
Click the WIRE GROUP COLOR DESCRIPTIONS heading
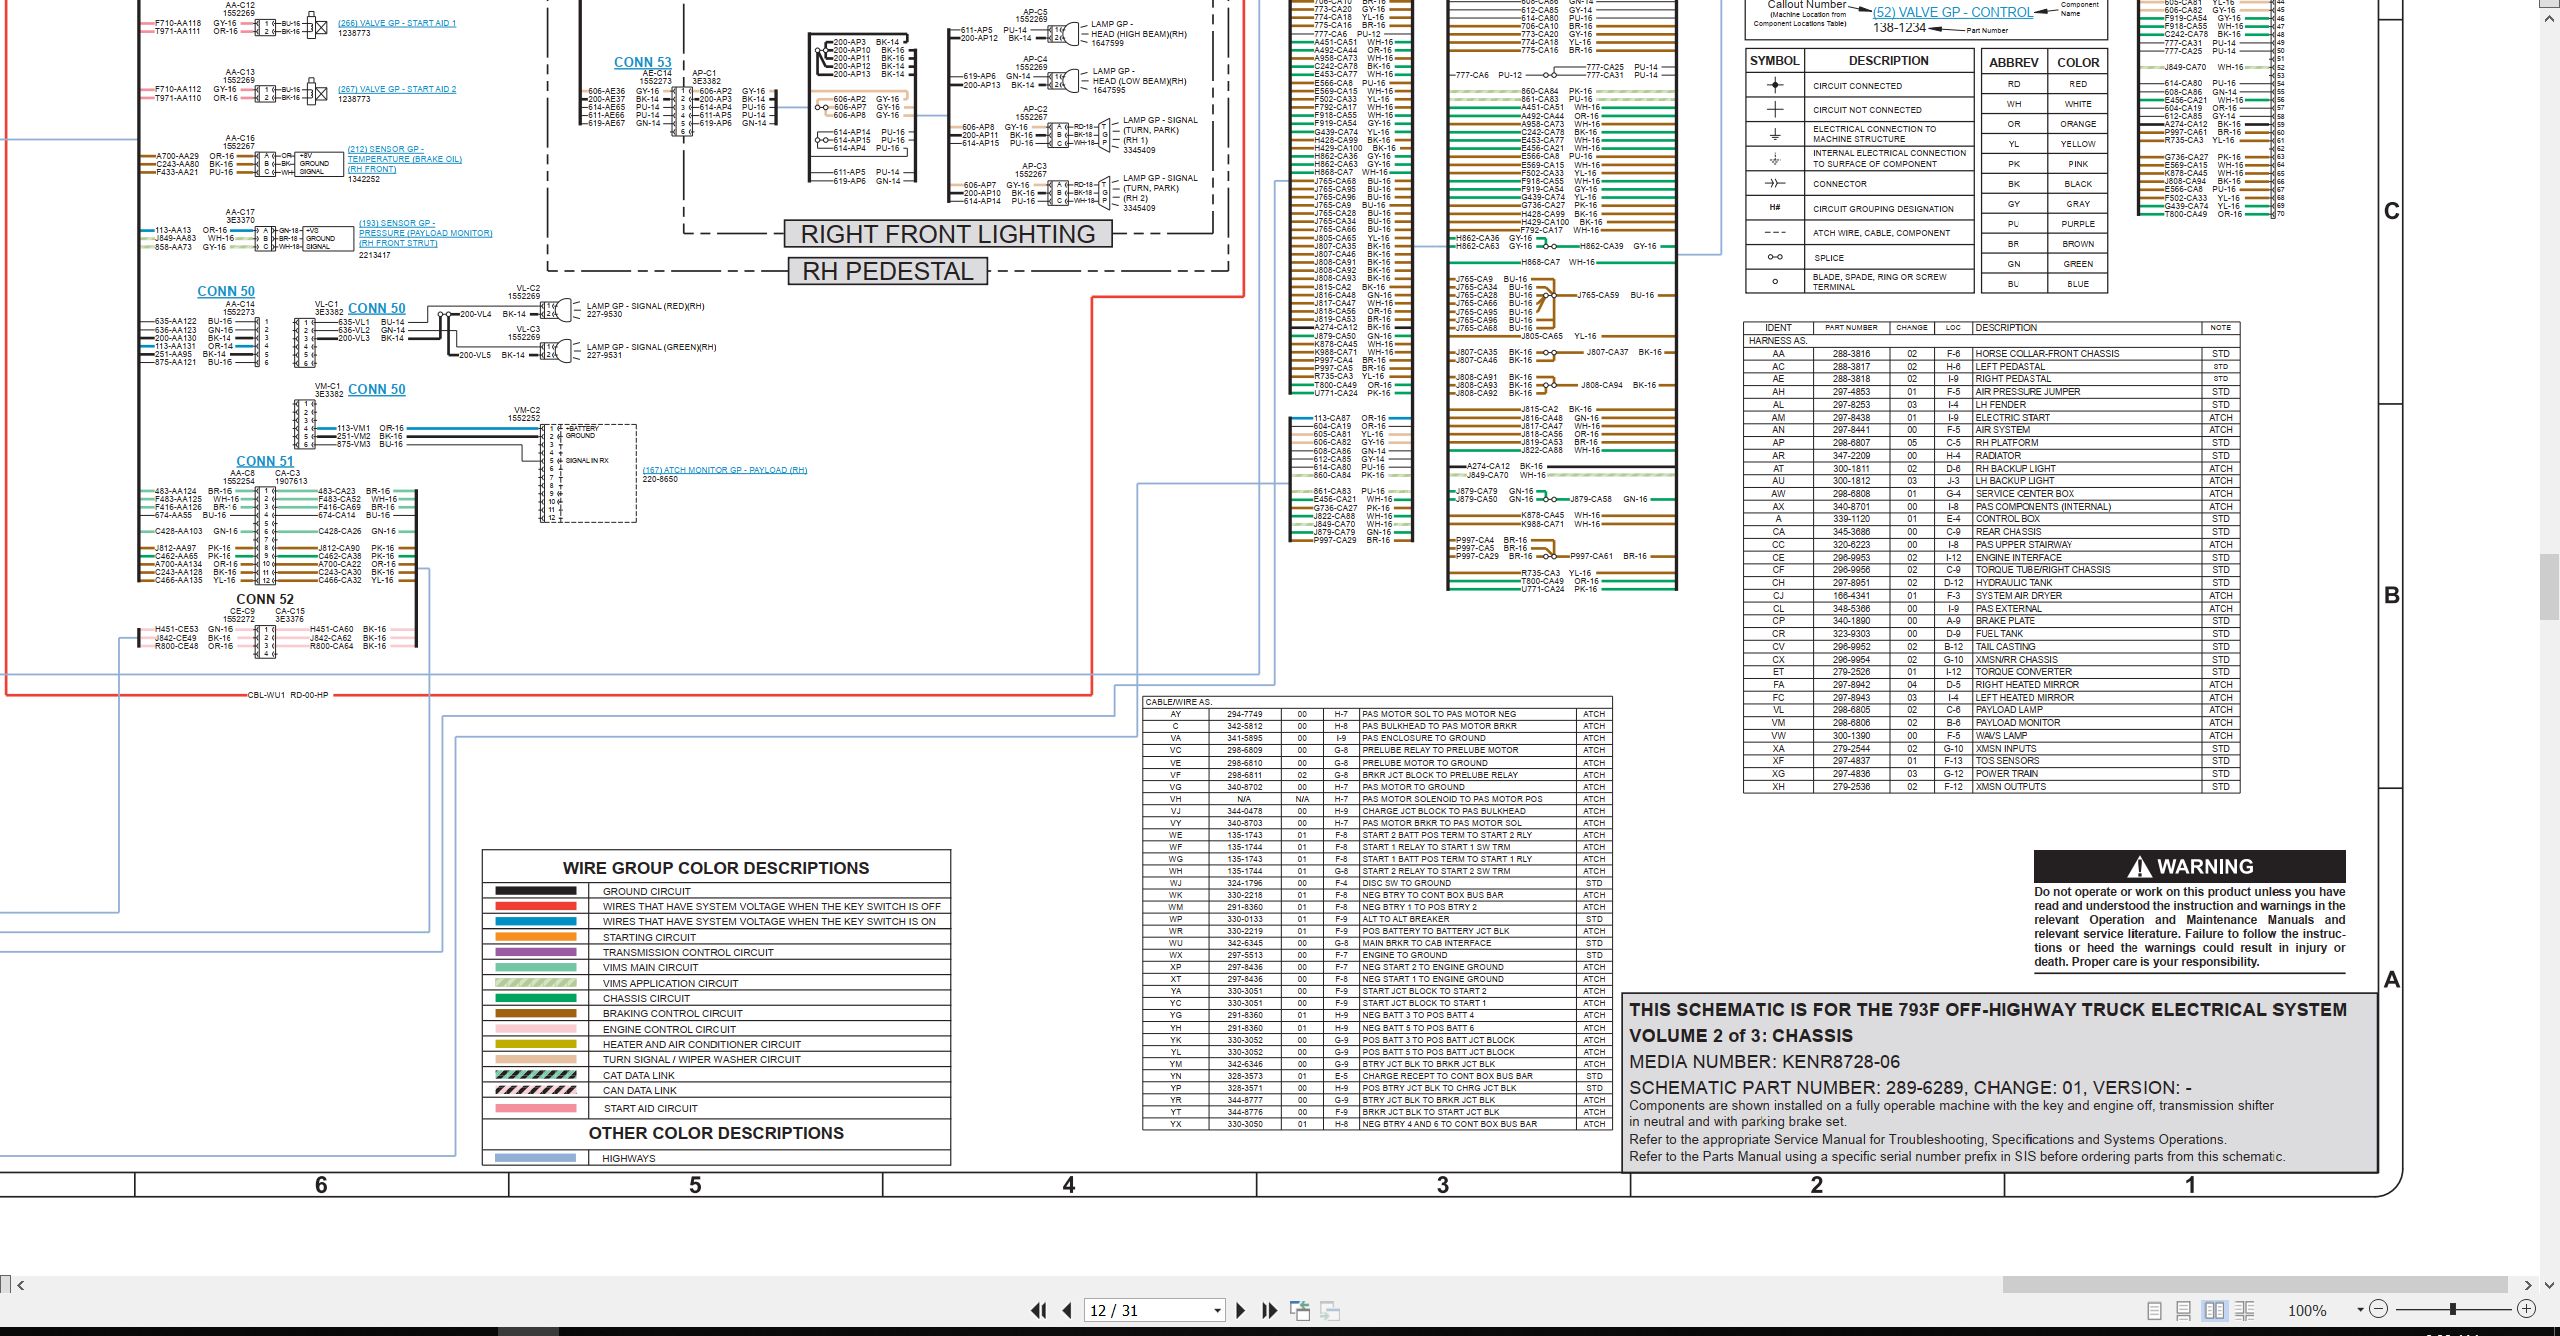coord(716,868)
